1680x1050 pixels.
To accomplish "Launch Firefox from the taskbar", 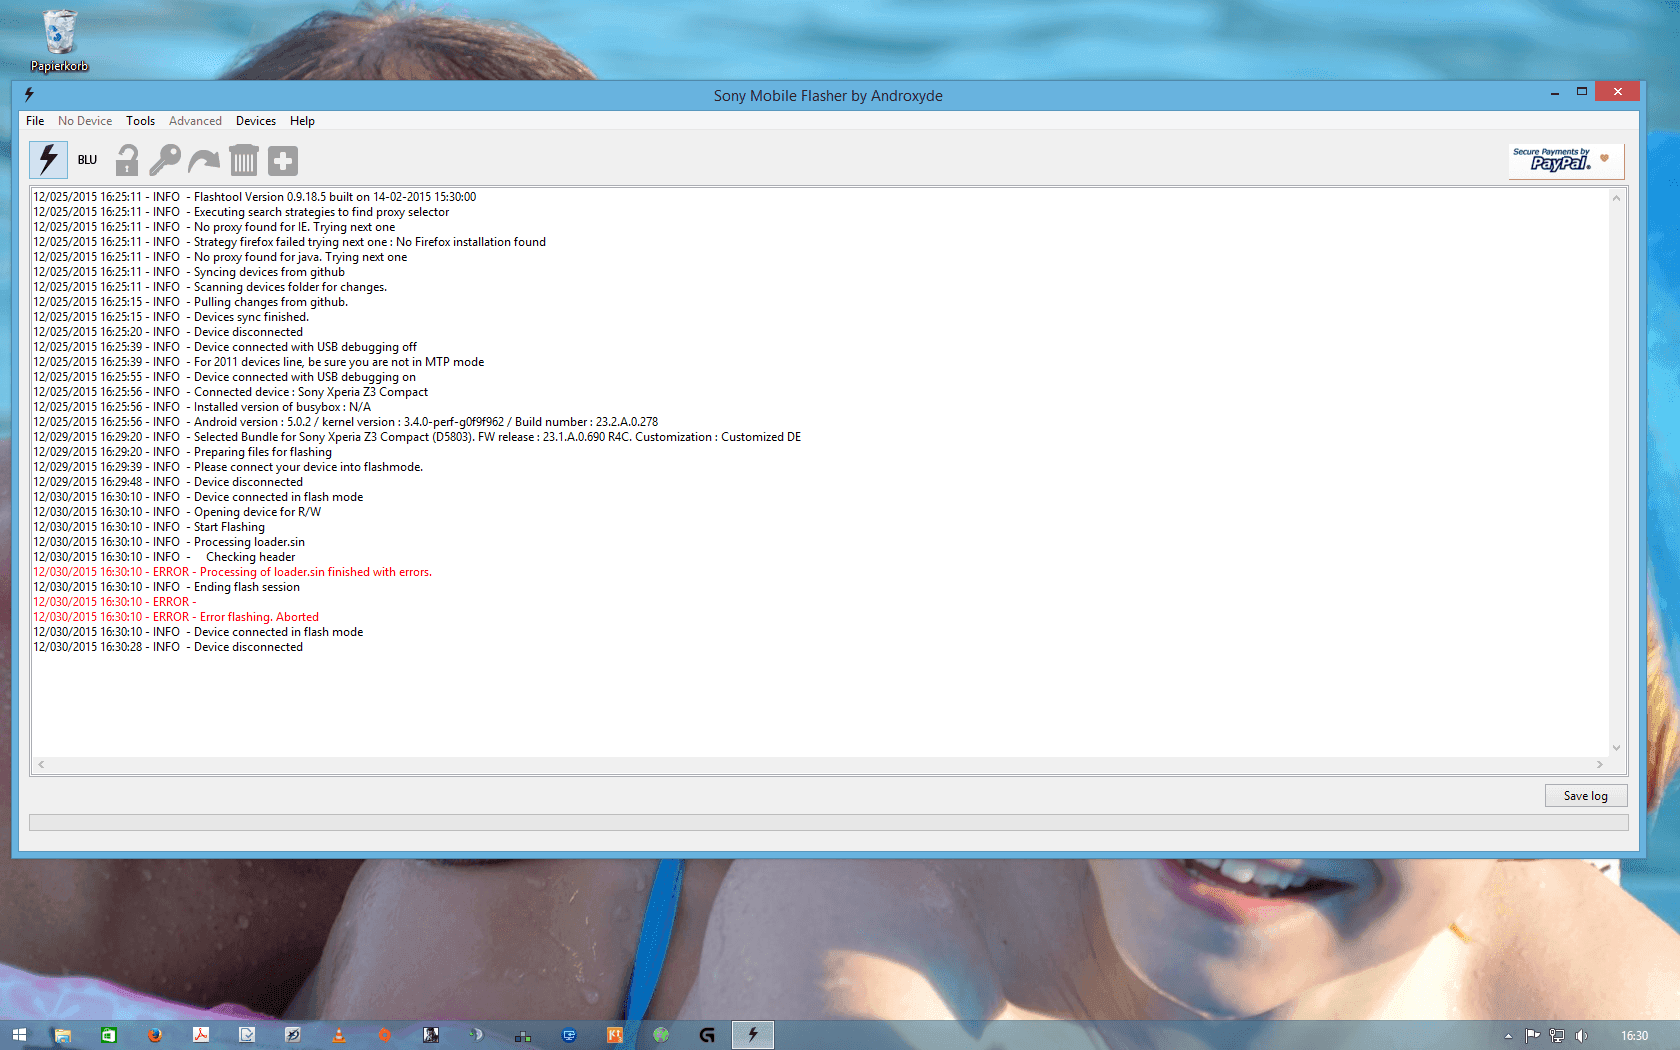I will point(154,1035).
